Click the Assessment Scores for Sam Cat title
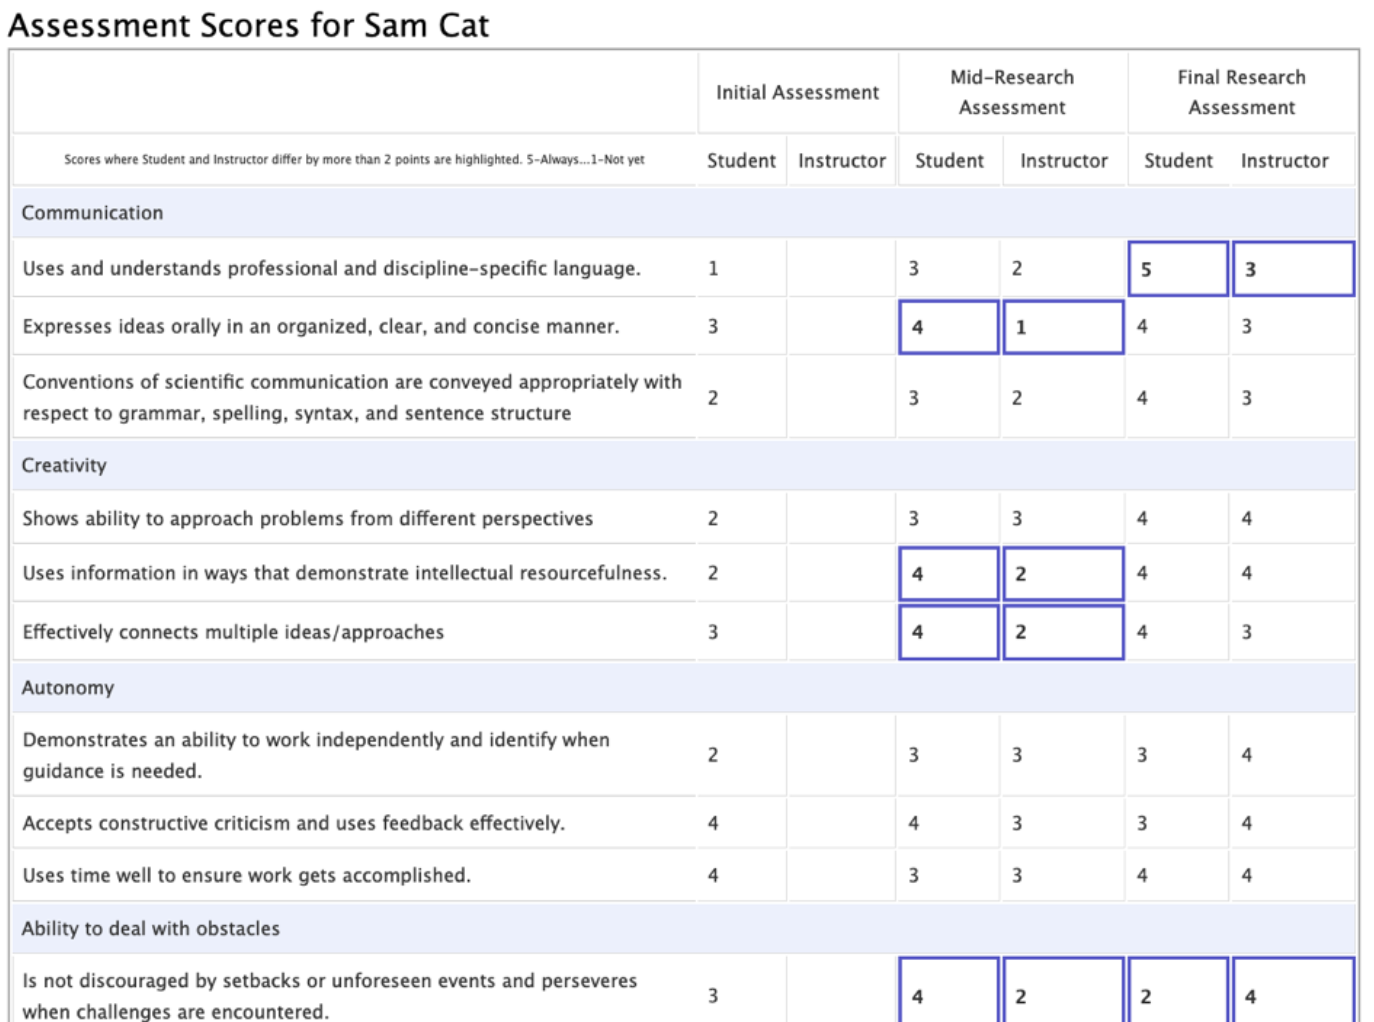 pos(248,25)
